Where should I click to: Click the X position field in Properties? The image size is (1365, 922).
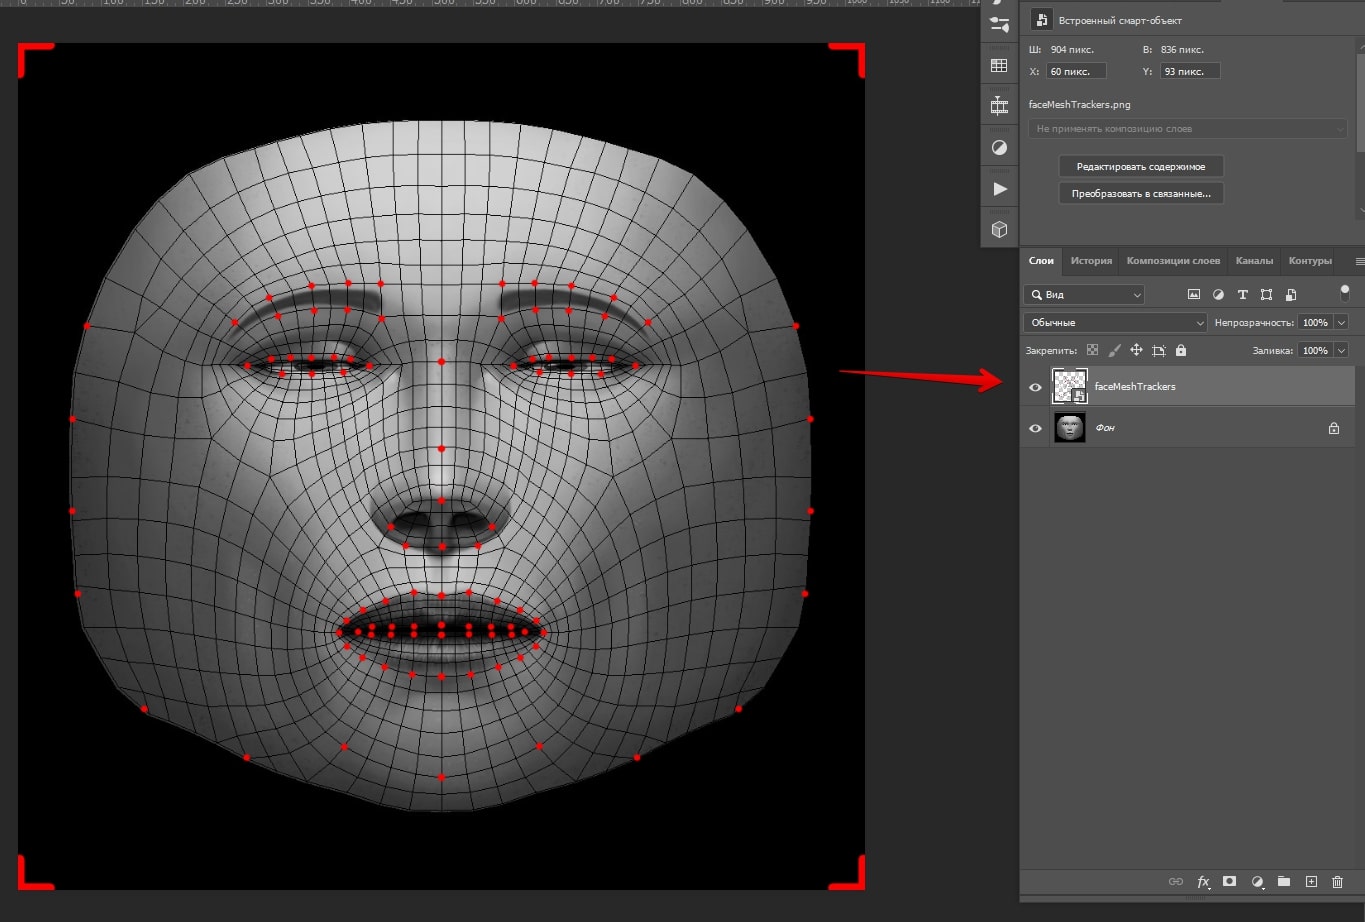tap(1076, 71)
